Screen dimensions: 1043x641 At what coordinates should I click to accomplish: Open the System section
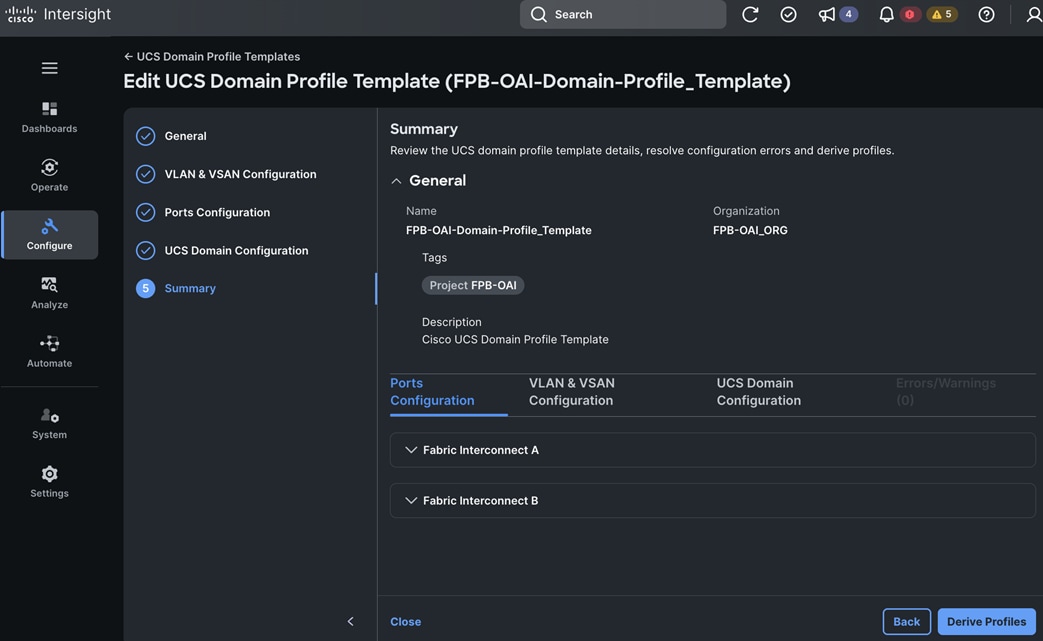49,424
